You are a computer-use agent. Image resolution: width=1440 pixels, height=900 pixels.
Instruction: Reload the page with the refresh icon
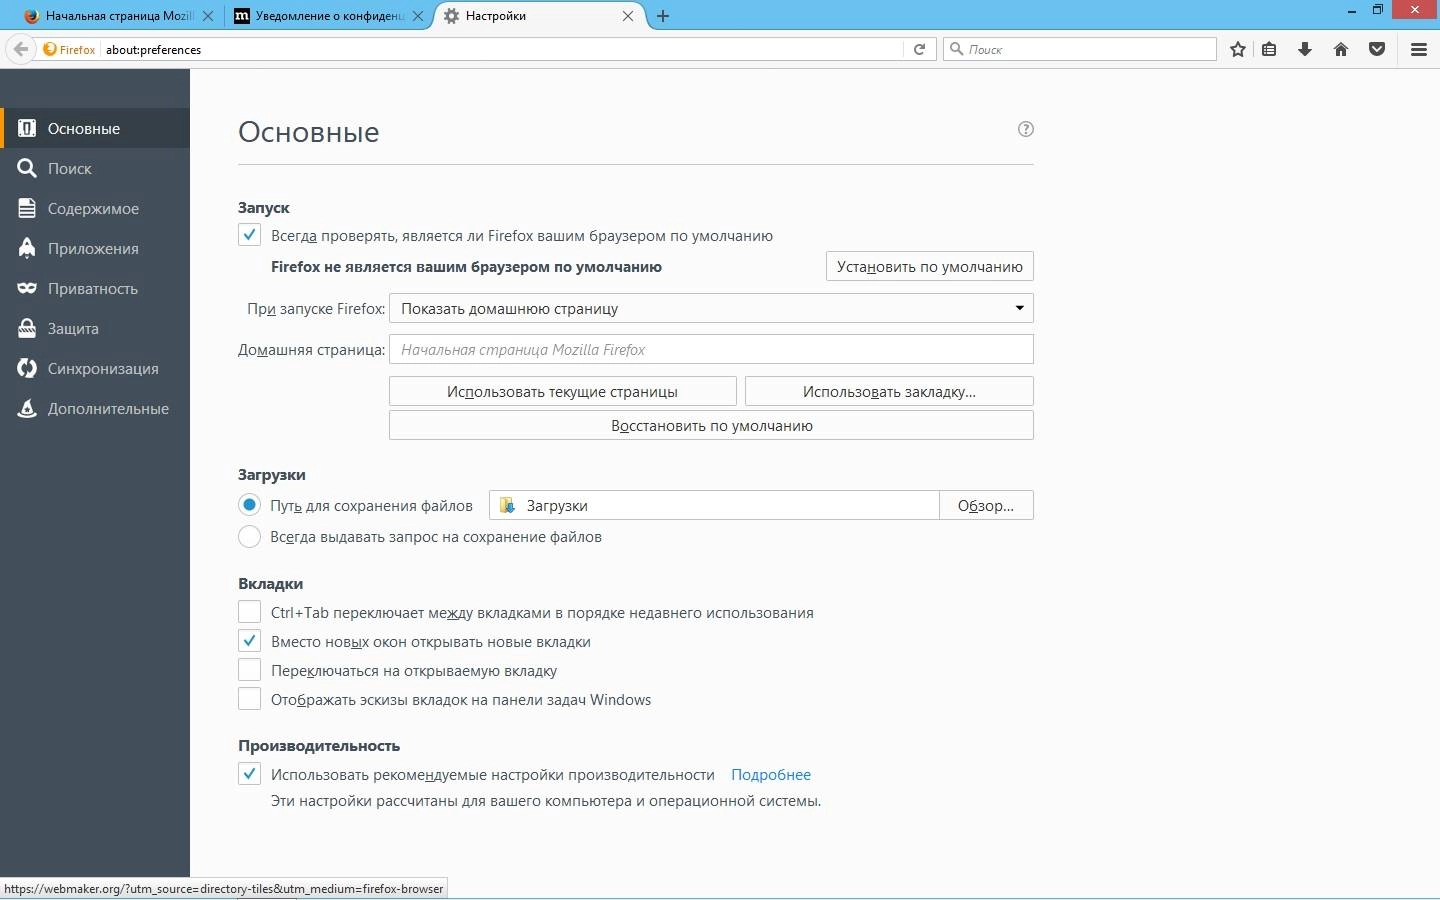920,49
